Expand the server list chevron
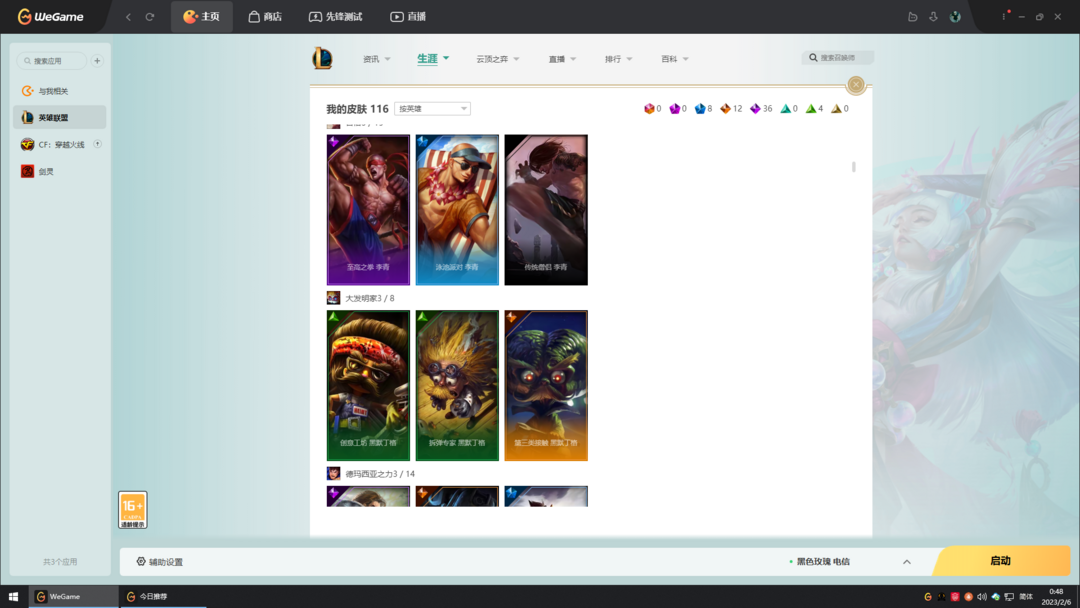Viewport: 1080px width, 608px height. 906,562
